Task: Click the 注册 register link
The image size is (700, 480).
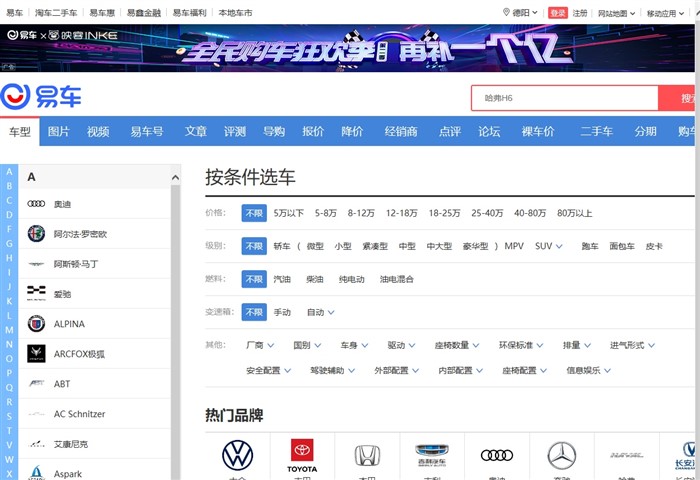Action: click(x=580, y=13)
